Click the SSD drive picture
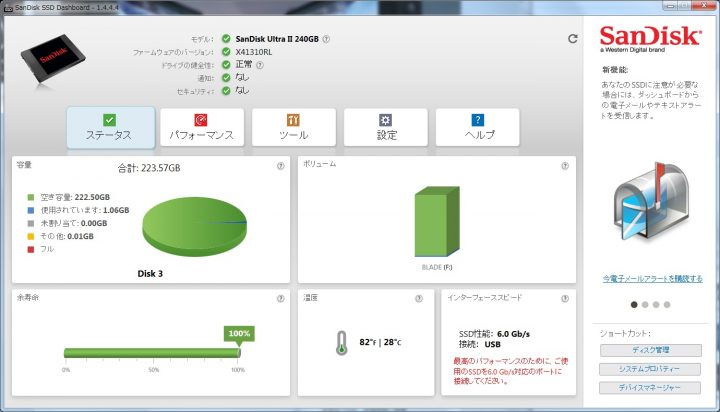This screenshot has height=412, width=720. tap(53, 59)
